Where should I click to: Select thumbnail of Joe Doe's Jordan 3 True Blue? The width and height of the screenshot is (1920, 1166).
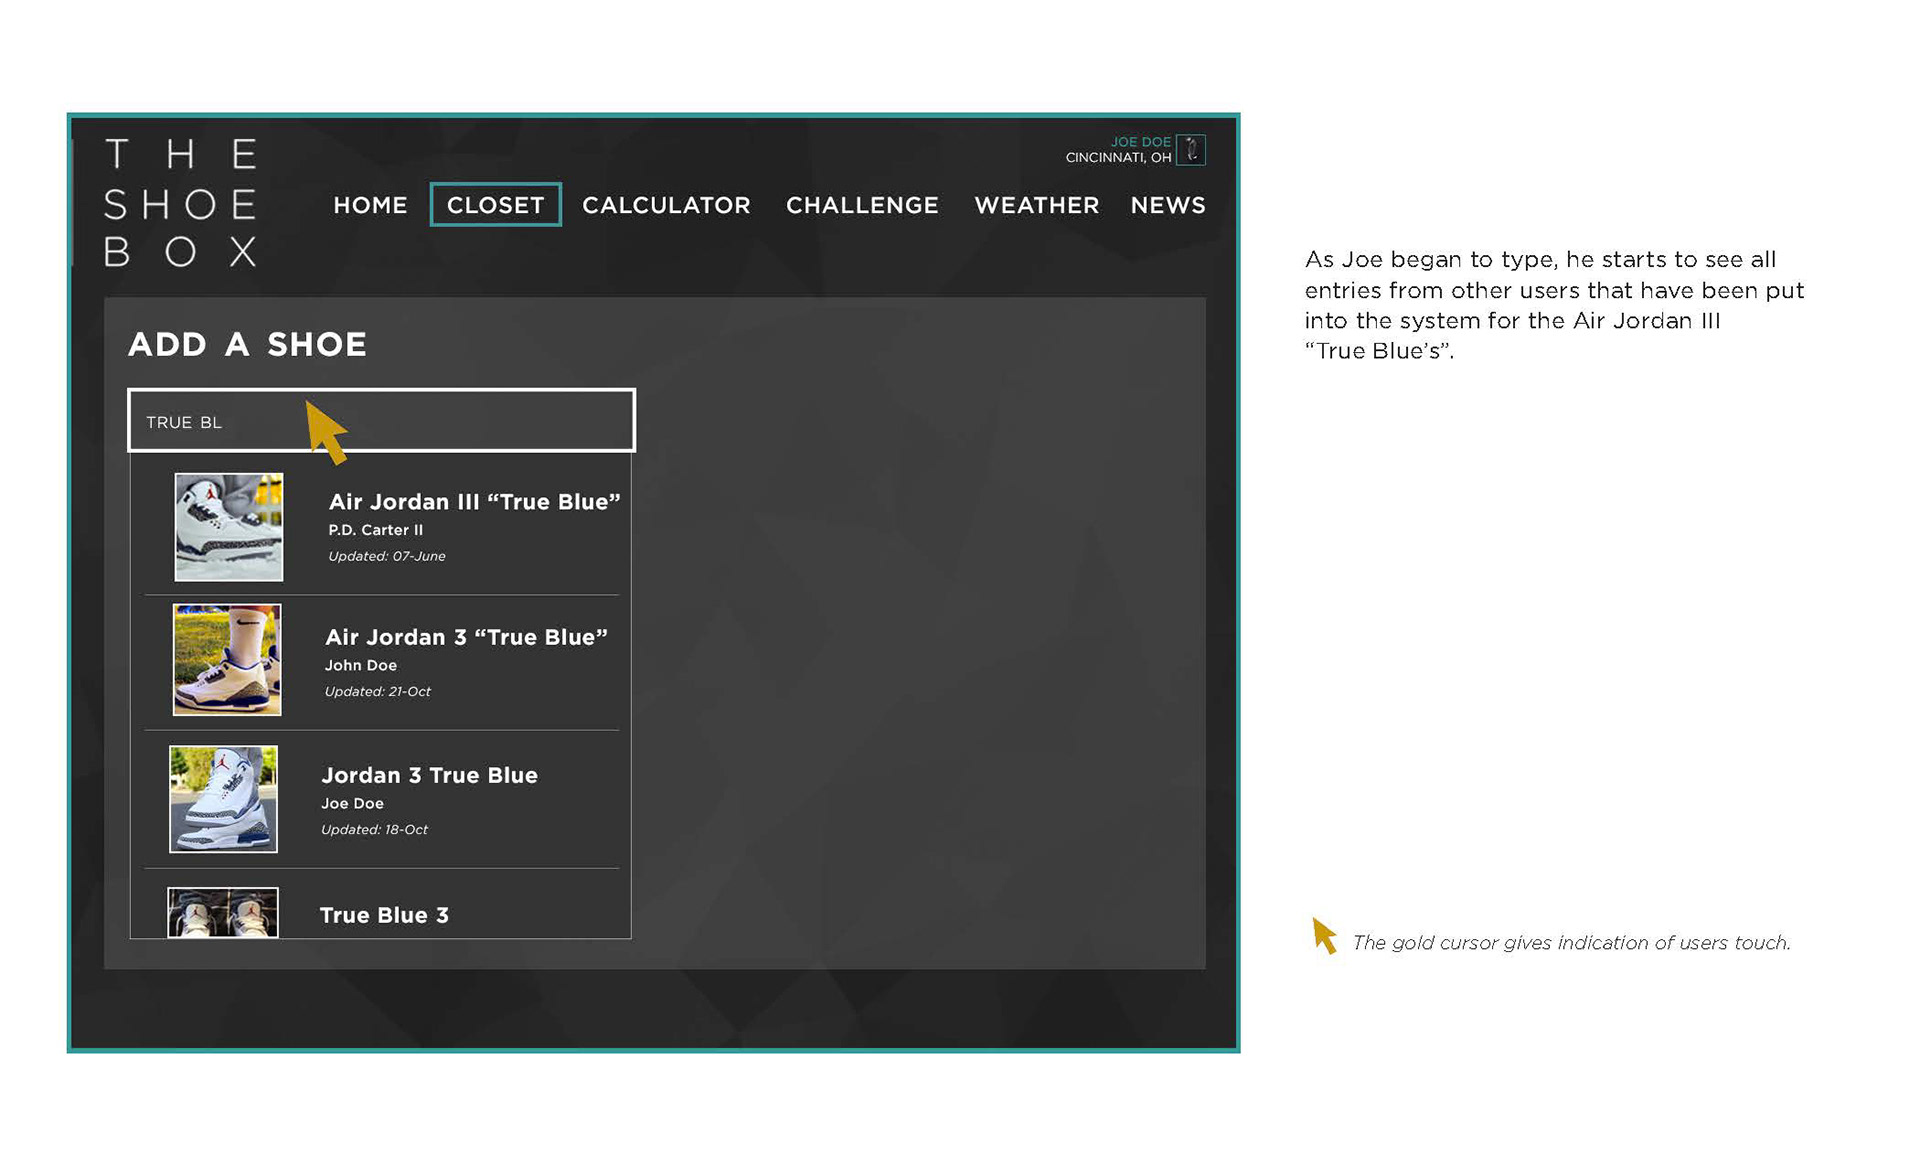pyautogui.click(x=223, y=799)
